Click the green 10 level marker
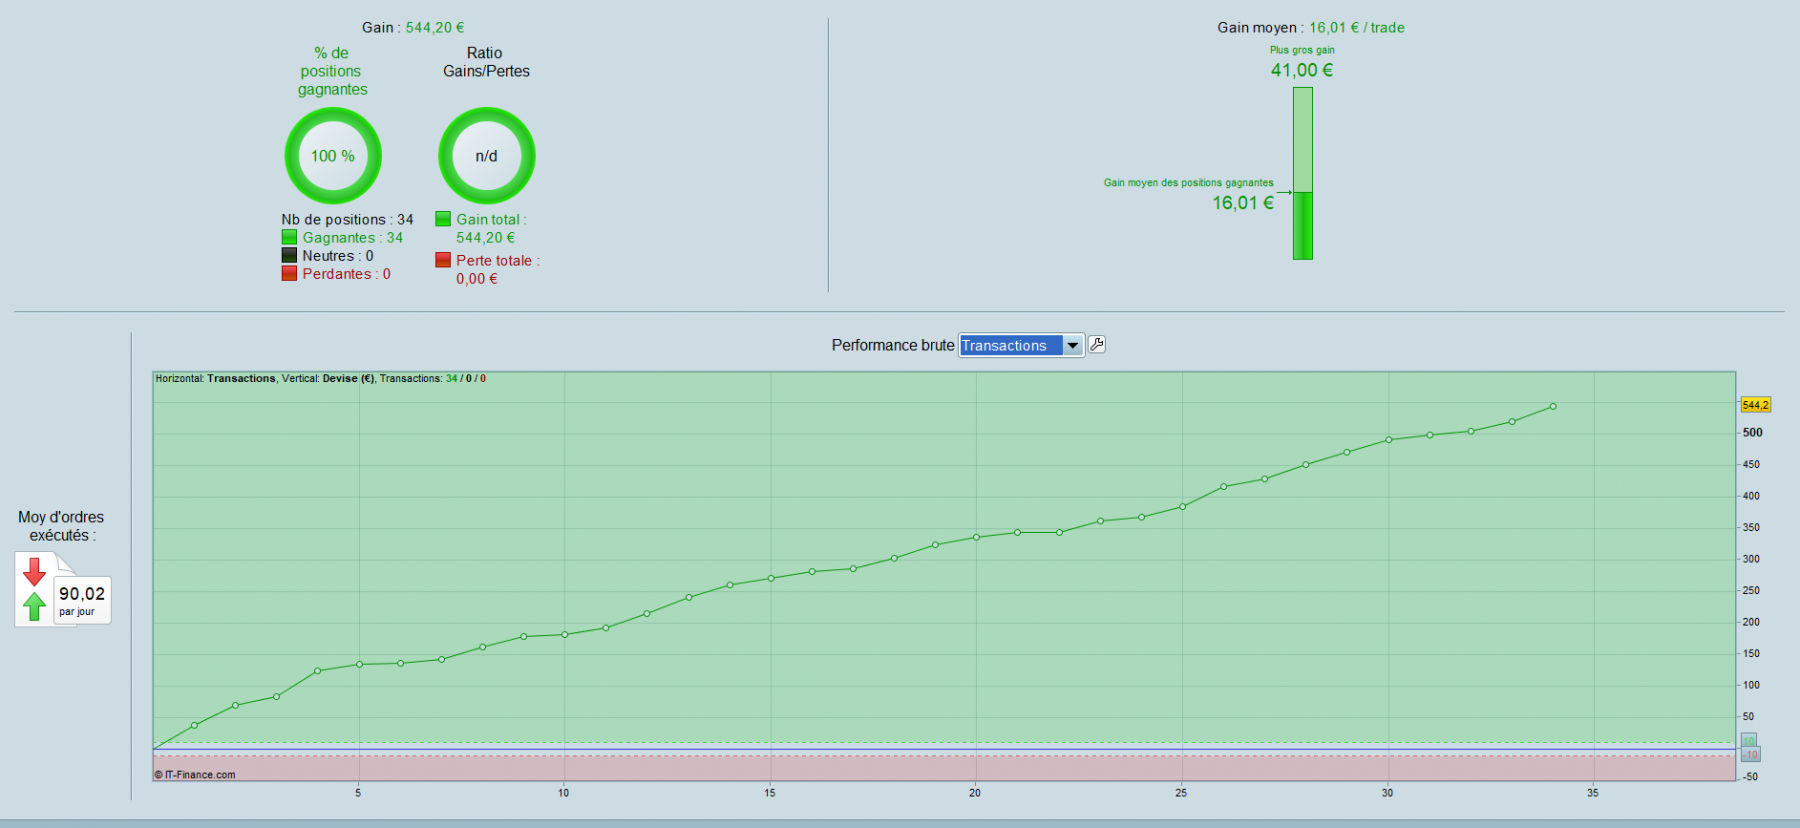The image size is (1800, 828). [x=1749, y=740]
